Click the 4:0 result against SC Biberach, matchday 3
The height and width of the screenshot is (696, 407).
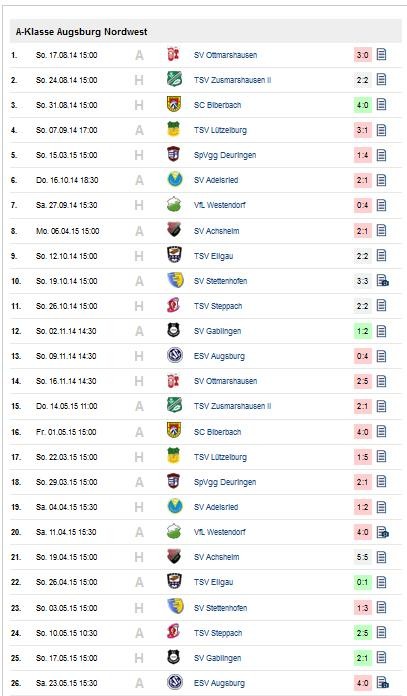[363, 105]
